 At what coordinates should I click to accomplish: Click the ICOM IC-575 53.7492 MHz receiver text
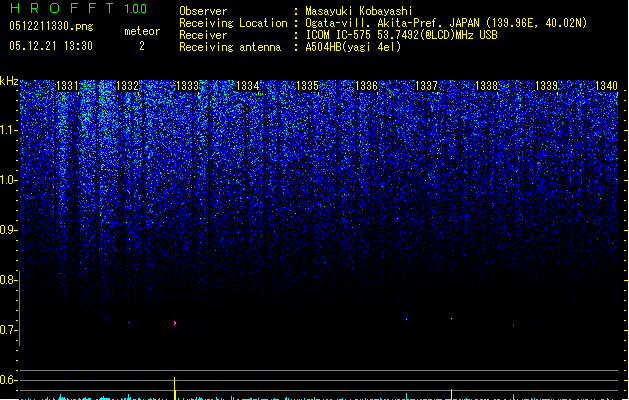pos(401,35)
